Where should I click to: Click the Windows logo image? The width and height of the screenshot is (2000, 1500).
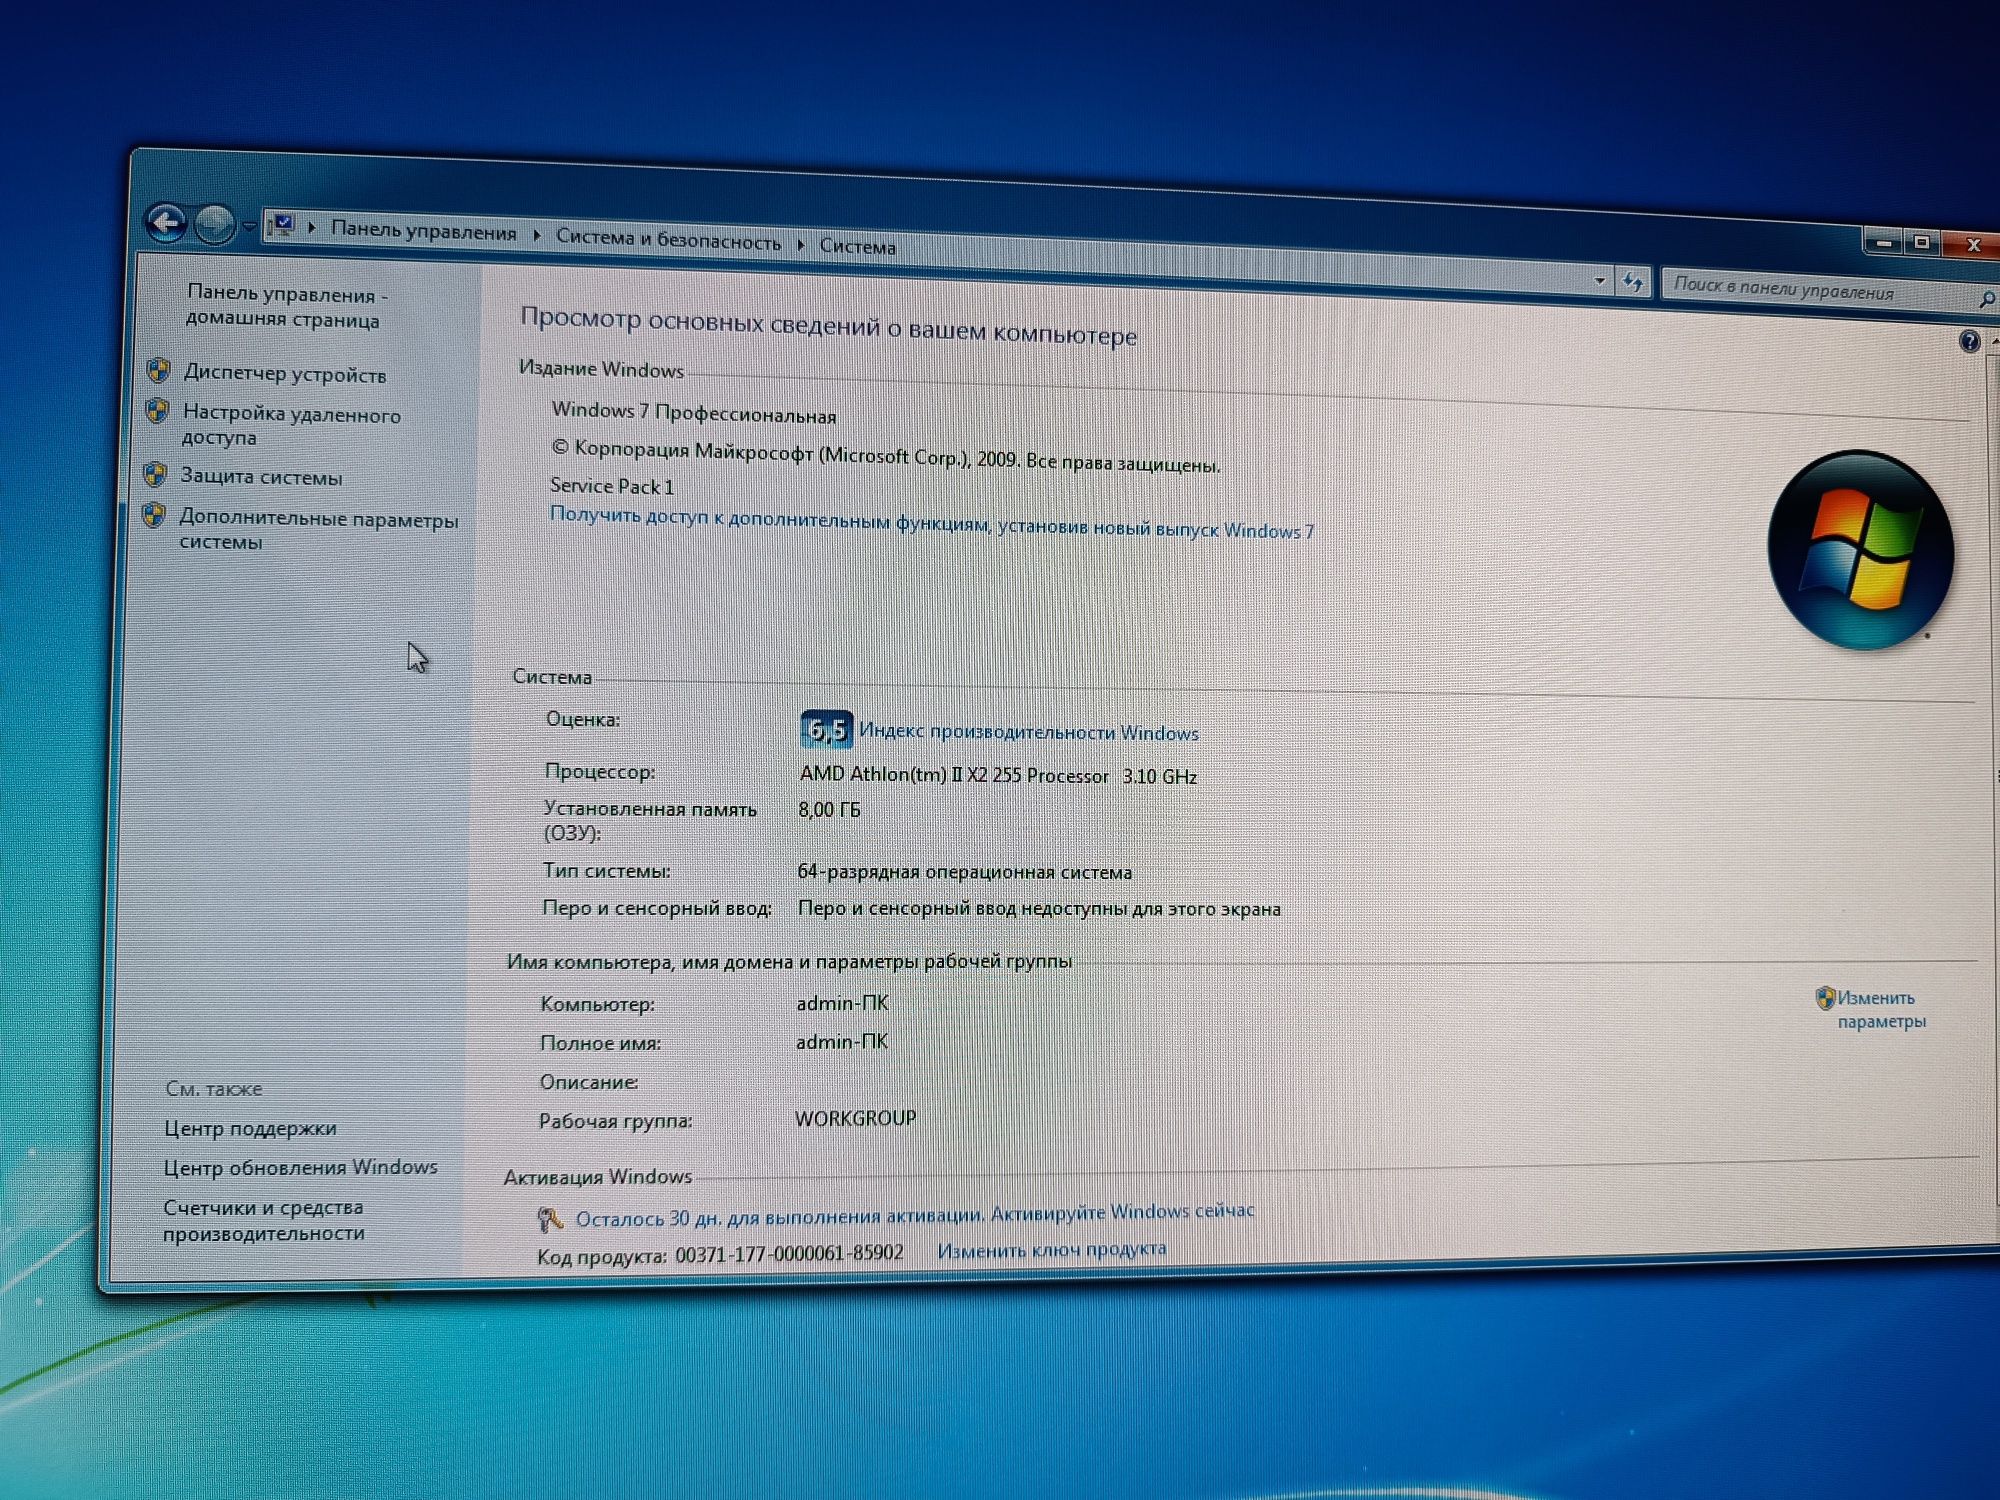click(1860, 549)
